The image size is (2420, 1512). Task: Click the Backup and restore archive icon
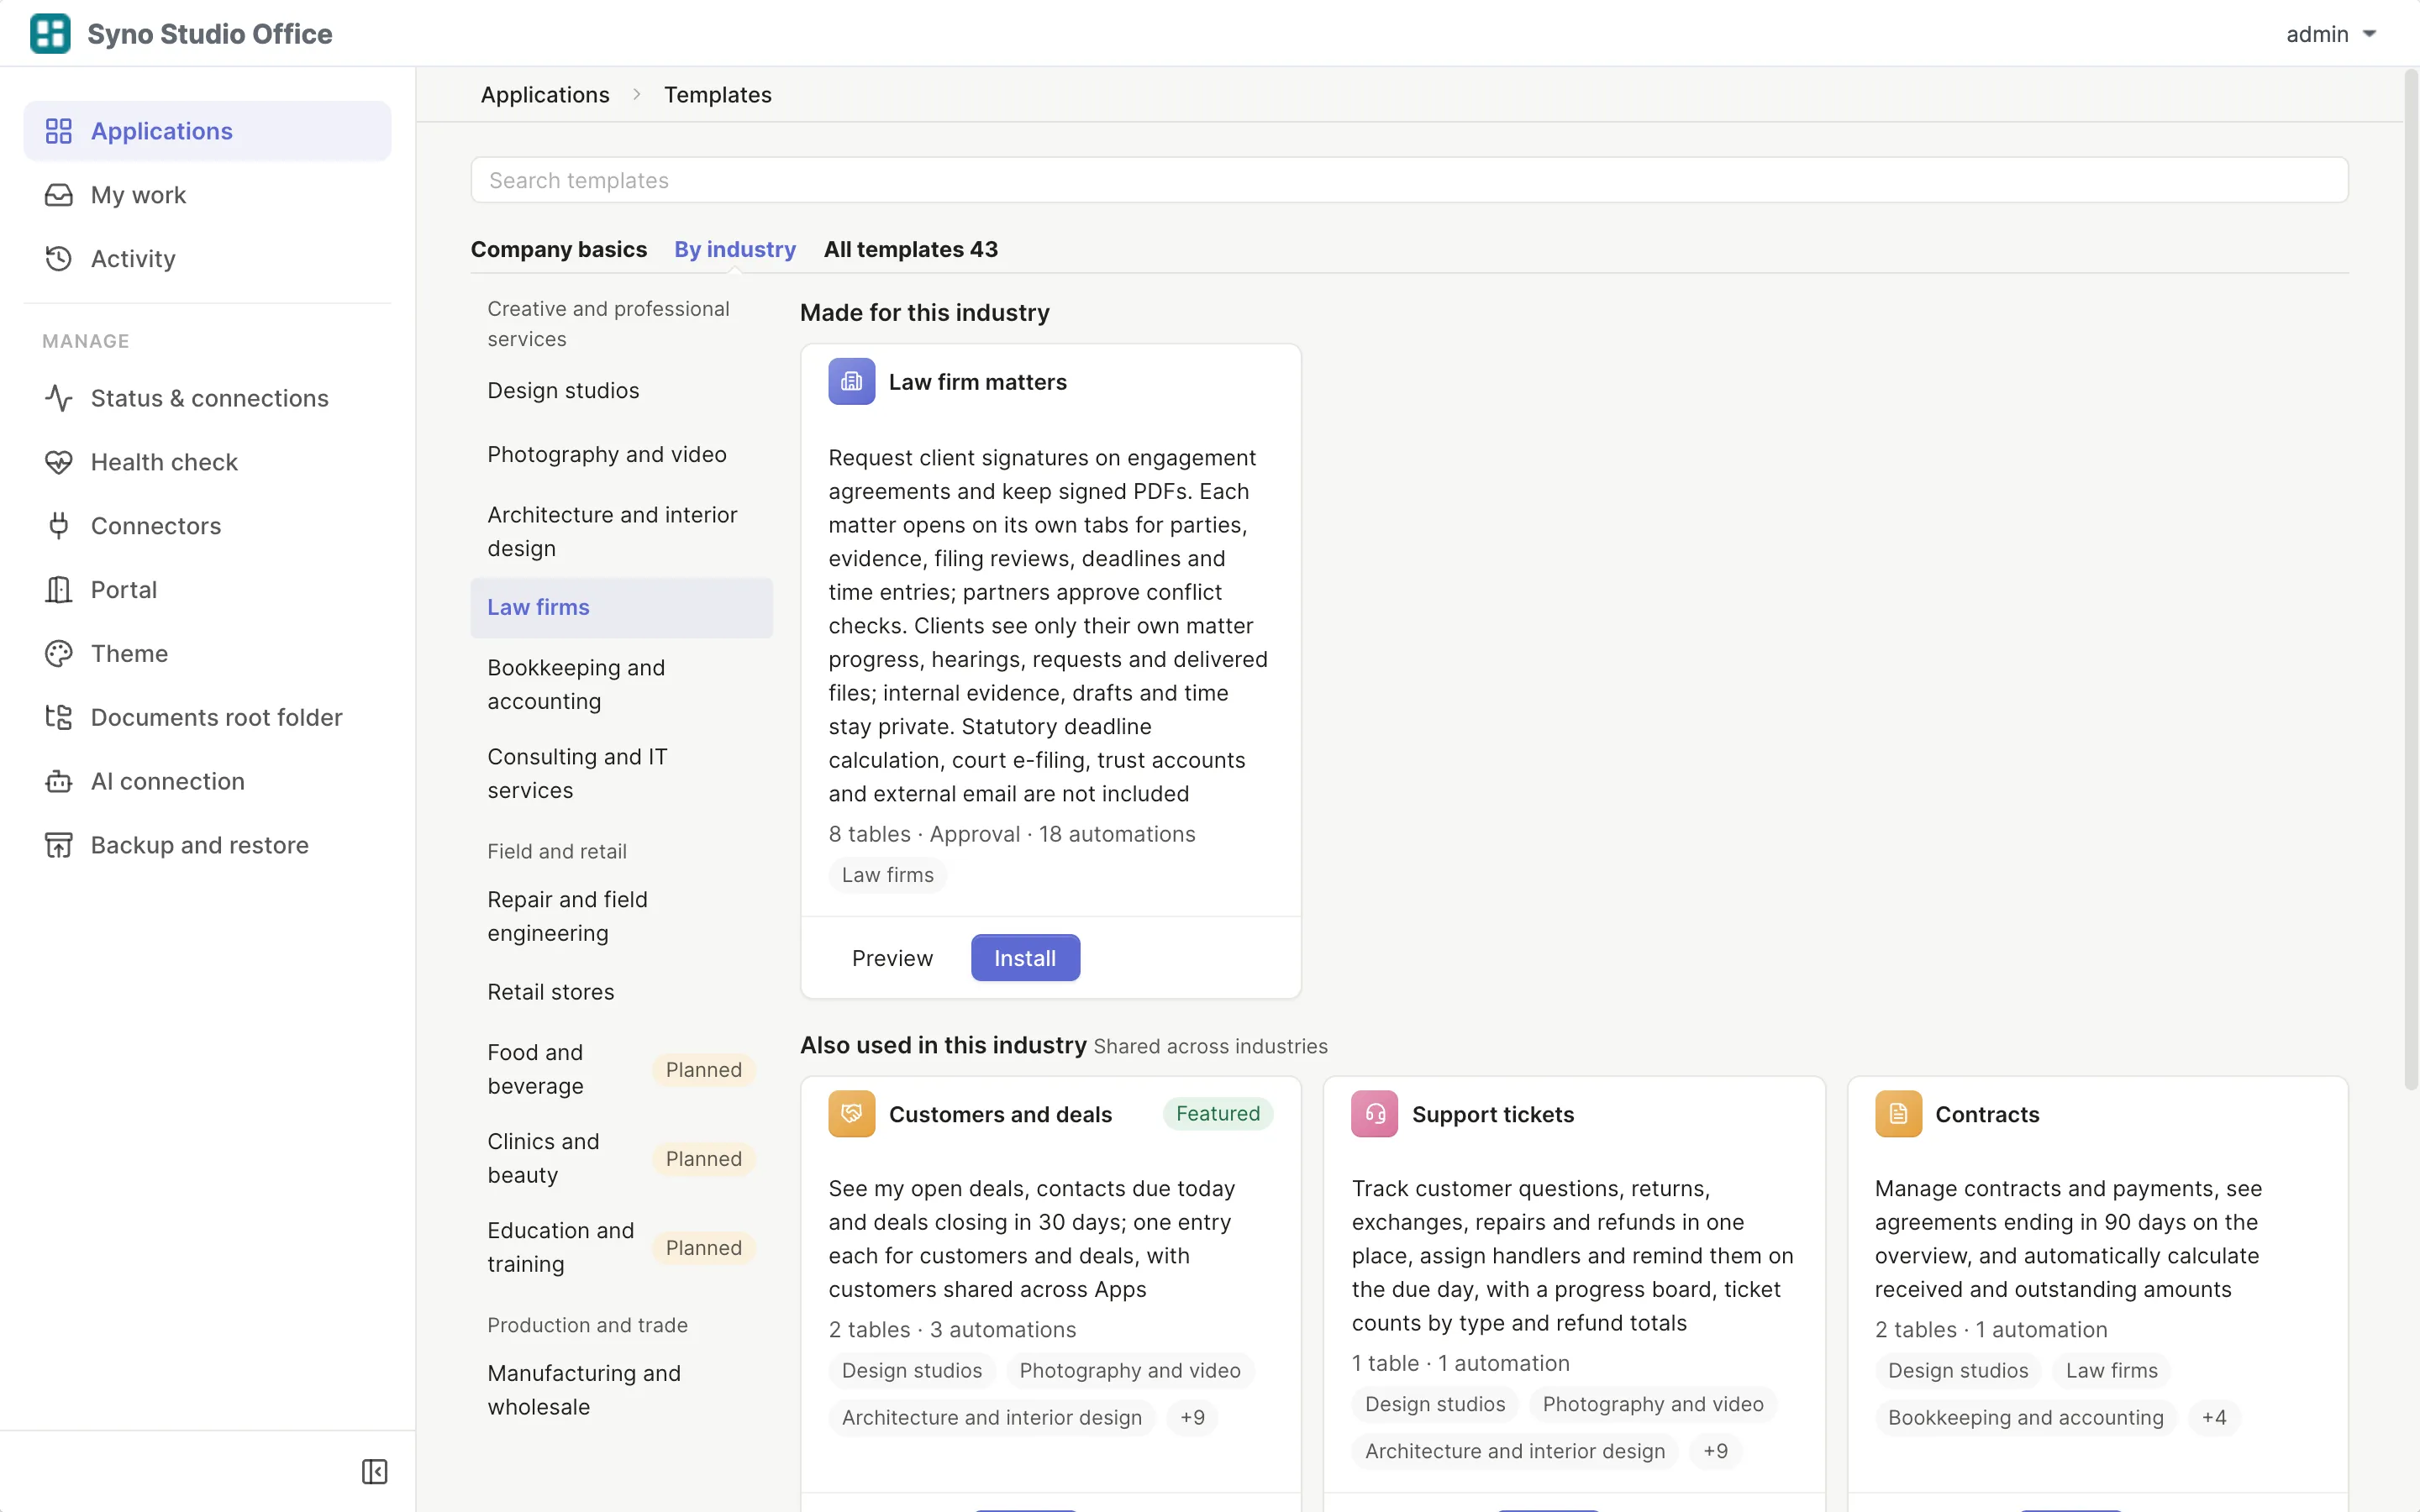click(x=59, y=845)
